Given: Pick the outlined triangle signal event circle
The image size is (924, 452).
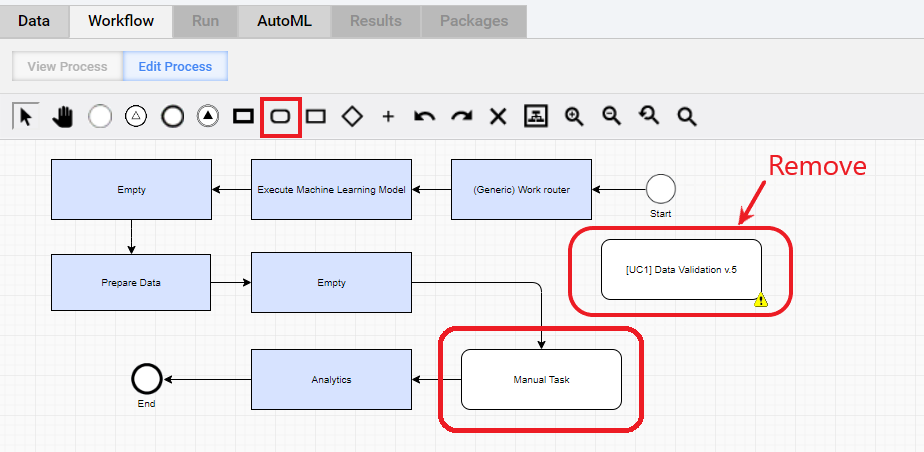Looking at the screenshot, I should (136, 117).
